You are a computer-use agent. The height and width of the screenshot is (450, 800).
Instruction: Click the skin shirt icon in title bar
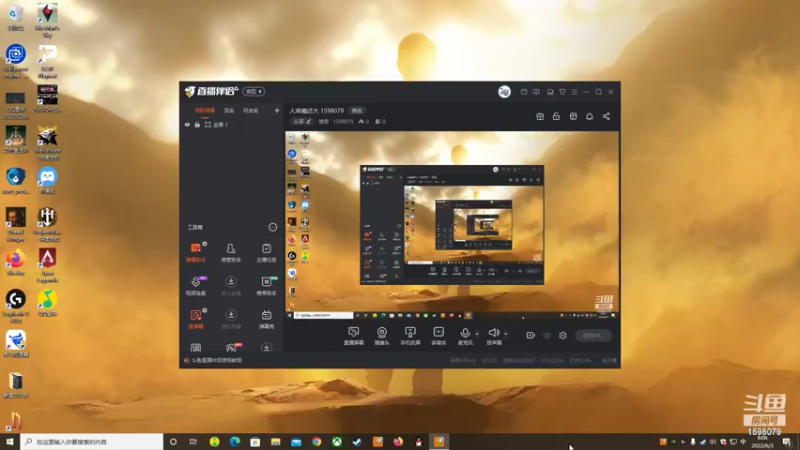click(562, 92)
